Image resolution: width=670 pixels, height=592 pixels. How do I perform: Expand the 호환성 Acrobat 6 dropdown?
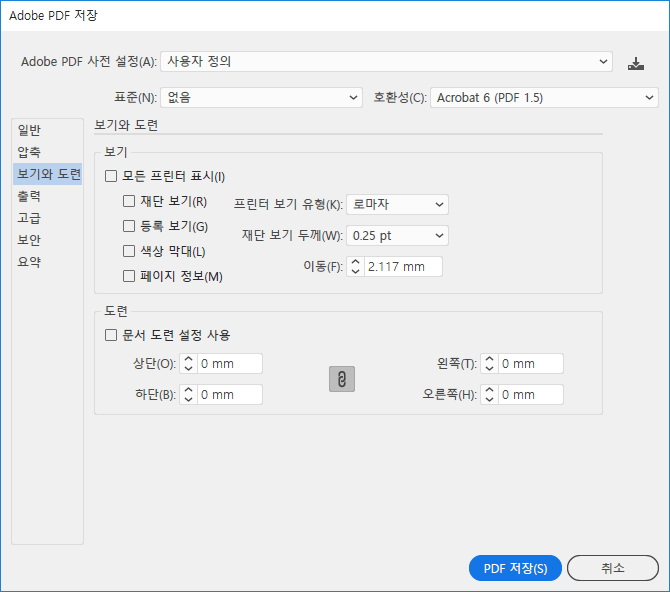[x=544, y=97]
